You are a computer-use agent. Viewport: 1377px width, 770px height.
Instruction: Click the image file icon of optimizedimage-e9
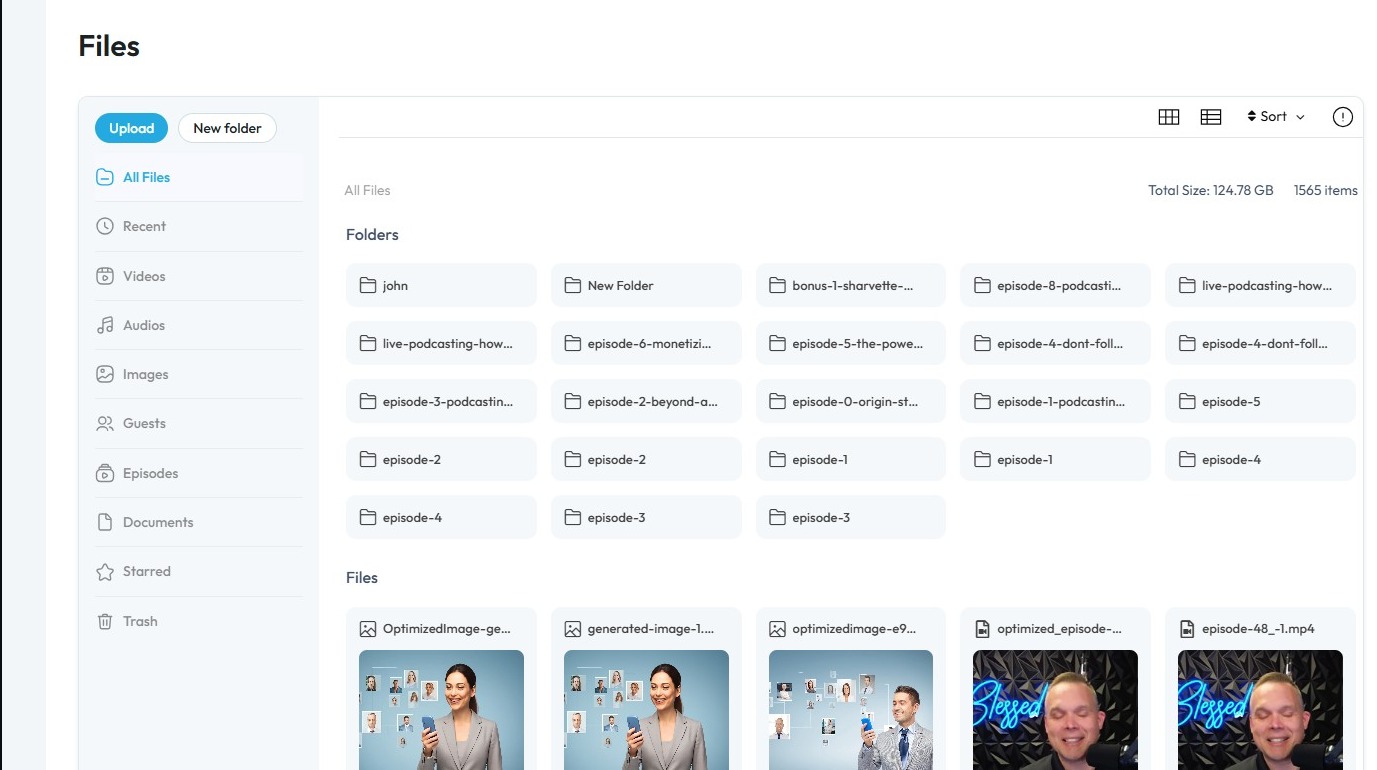coord(777,629)
